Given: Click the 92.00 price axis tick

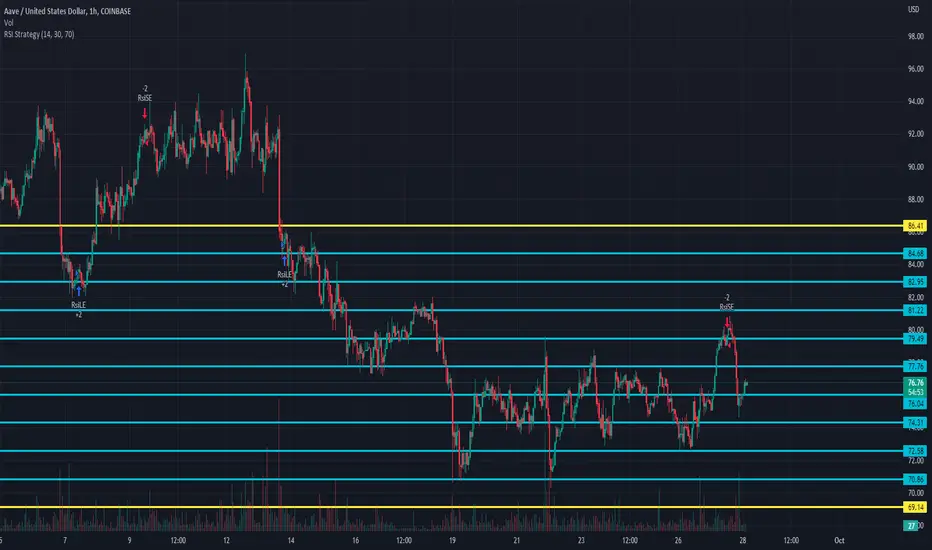Looking at the screenshot, I should click(915, 134).
